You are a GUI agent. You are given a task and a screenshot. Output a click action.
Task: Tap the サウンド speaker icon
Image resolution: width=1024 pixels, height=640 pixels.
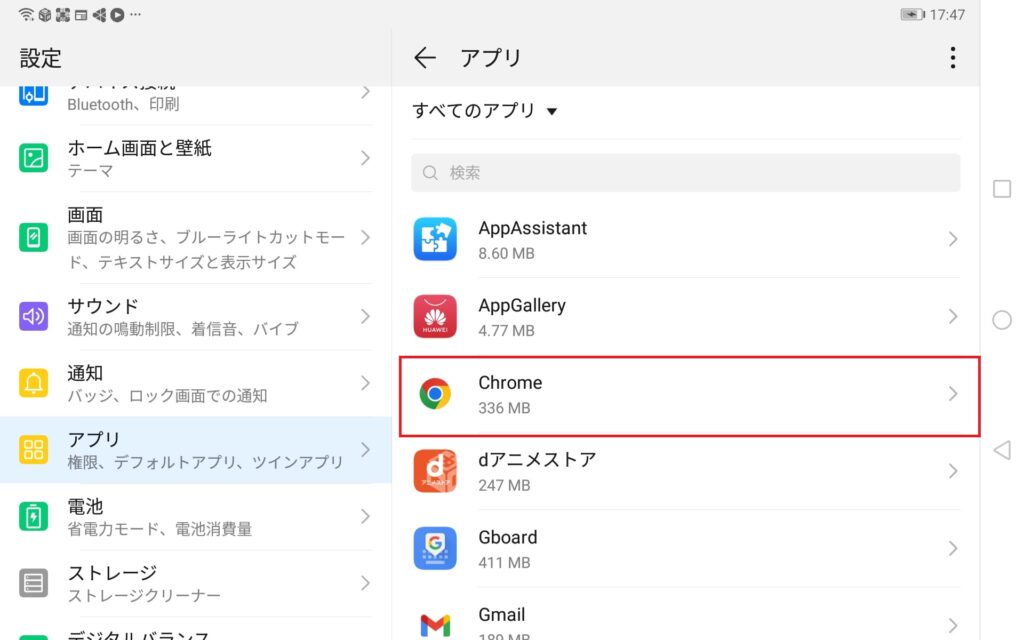[33, 317]
